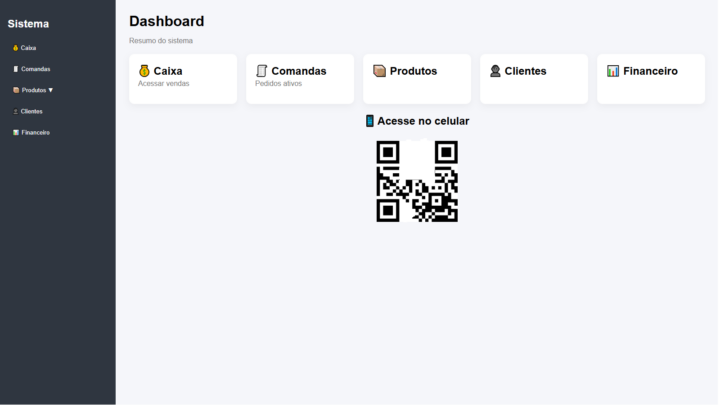Click the person icon on Clientes card
Viewport: 720px width, 405px height.
[495, 71]
